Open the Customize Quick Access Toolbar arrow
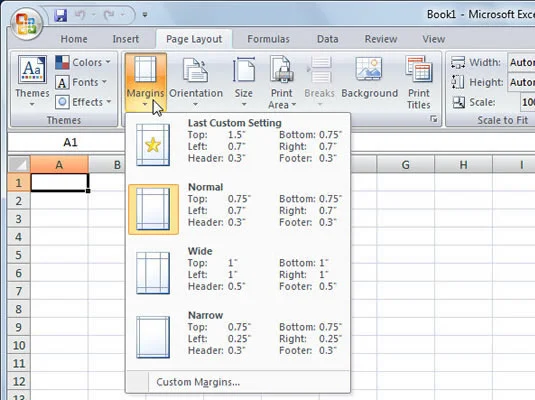The height and width of the screenshot is (400, 535). 145,15
